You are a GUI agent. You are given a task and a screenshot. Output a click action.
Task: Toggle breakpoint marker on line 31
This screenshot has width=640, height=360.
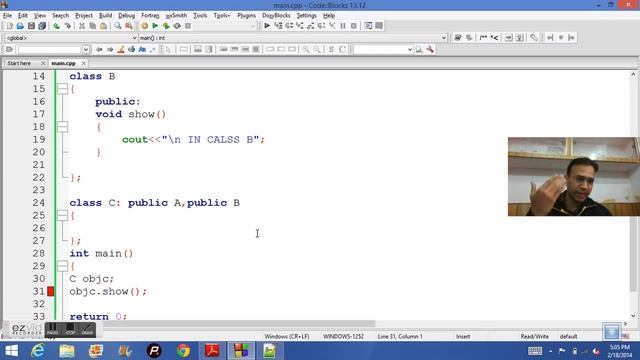pyautogui.click(x=51, y=291)
